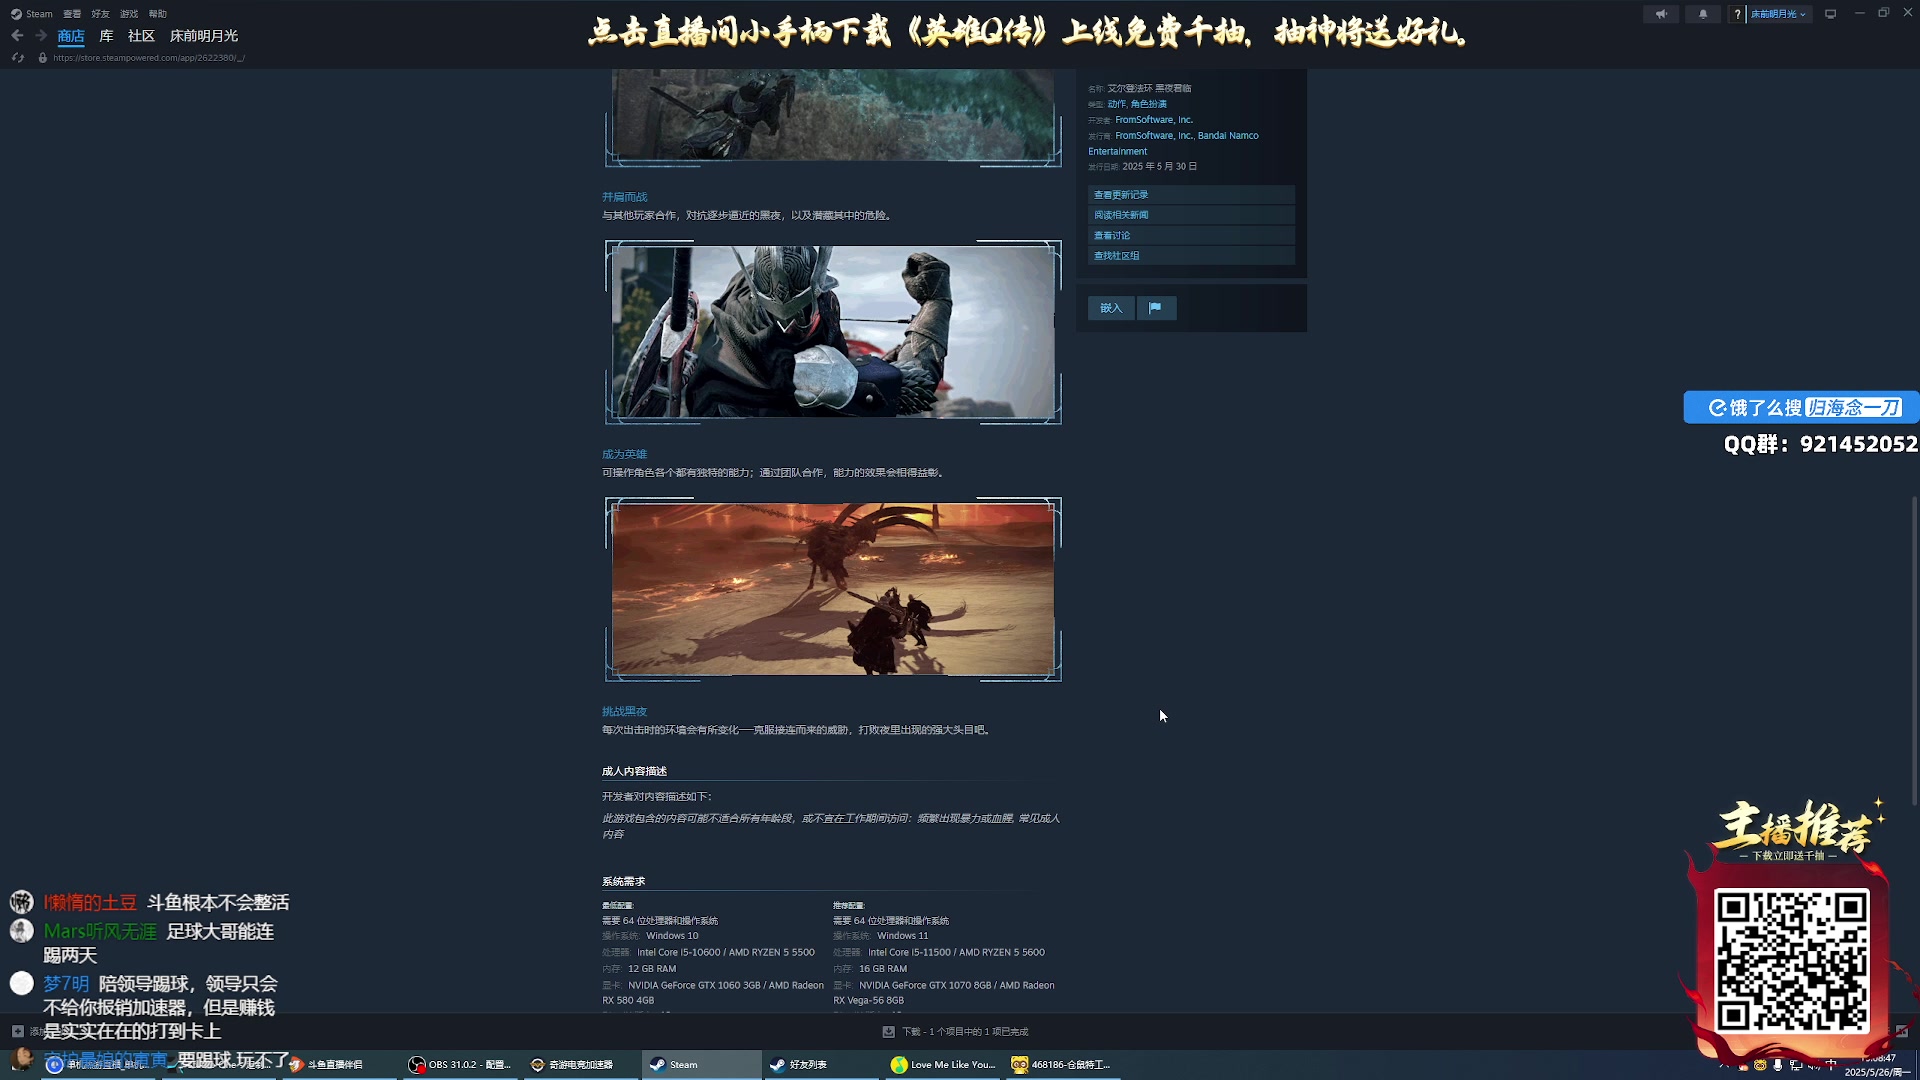
Task: Select the 角色扮演 genre tag link
Action: point(1149,104)
